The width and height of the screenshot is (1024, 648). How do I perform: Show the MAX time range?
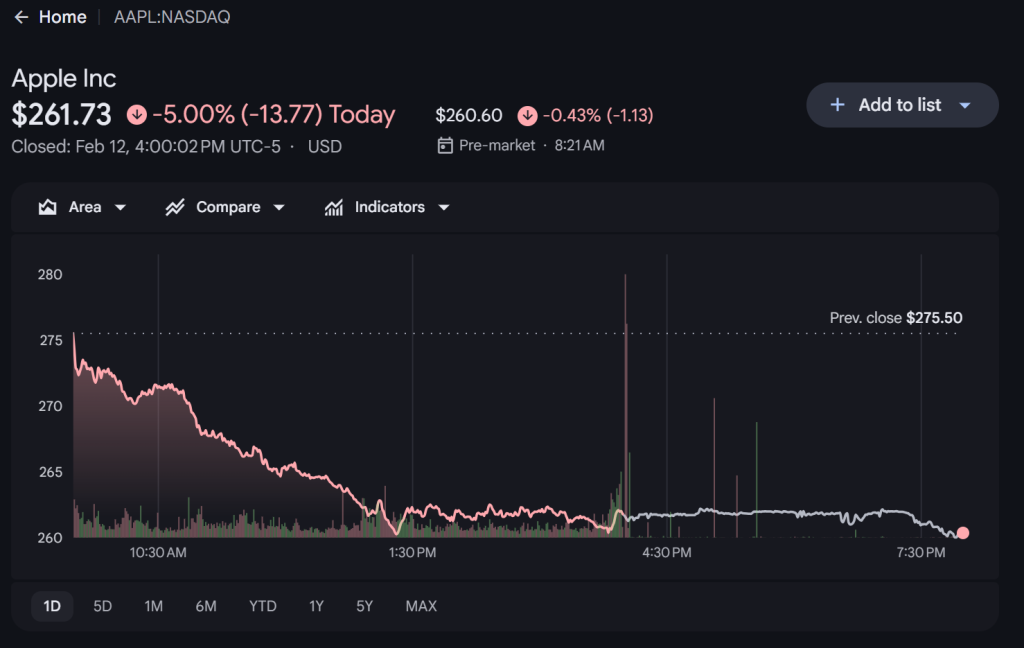tap(421, 606)
